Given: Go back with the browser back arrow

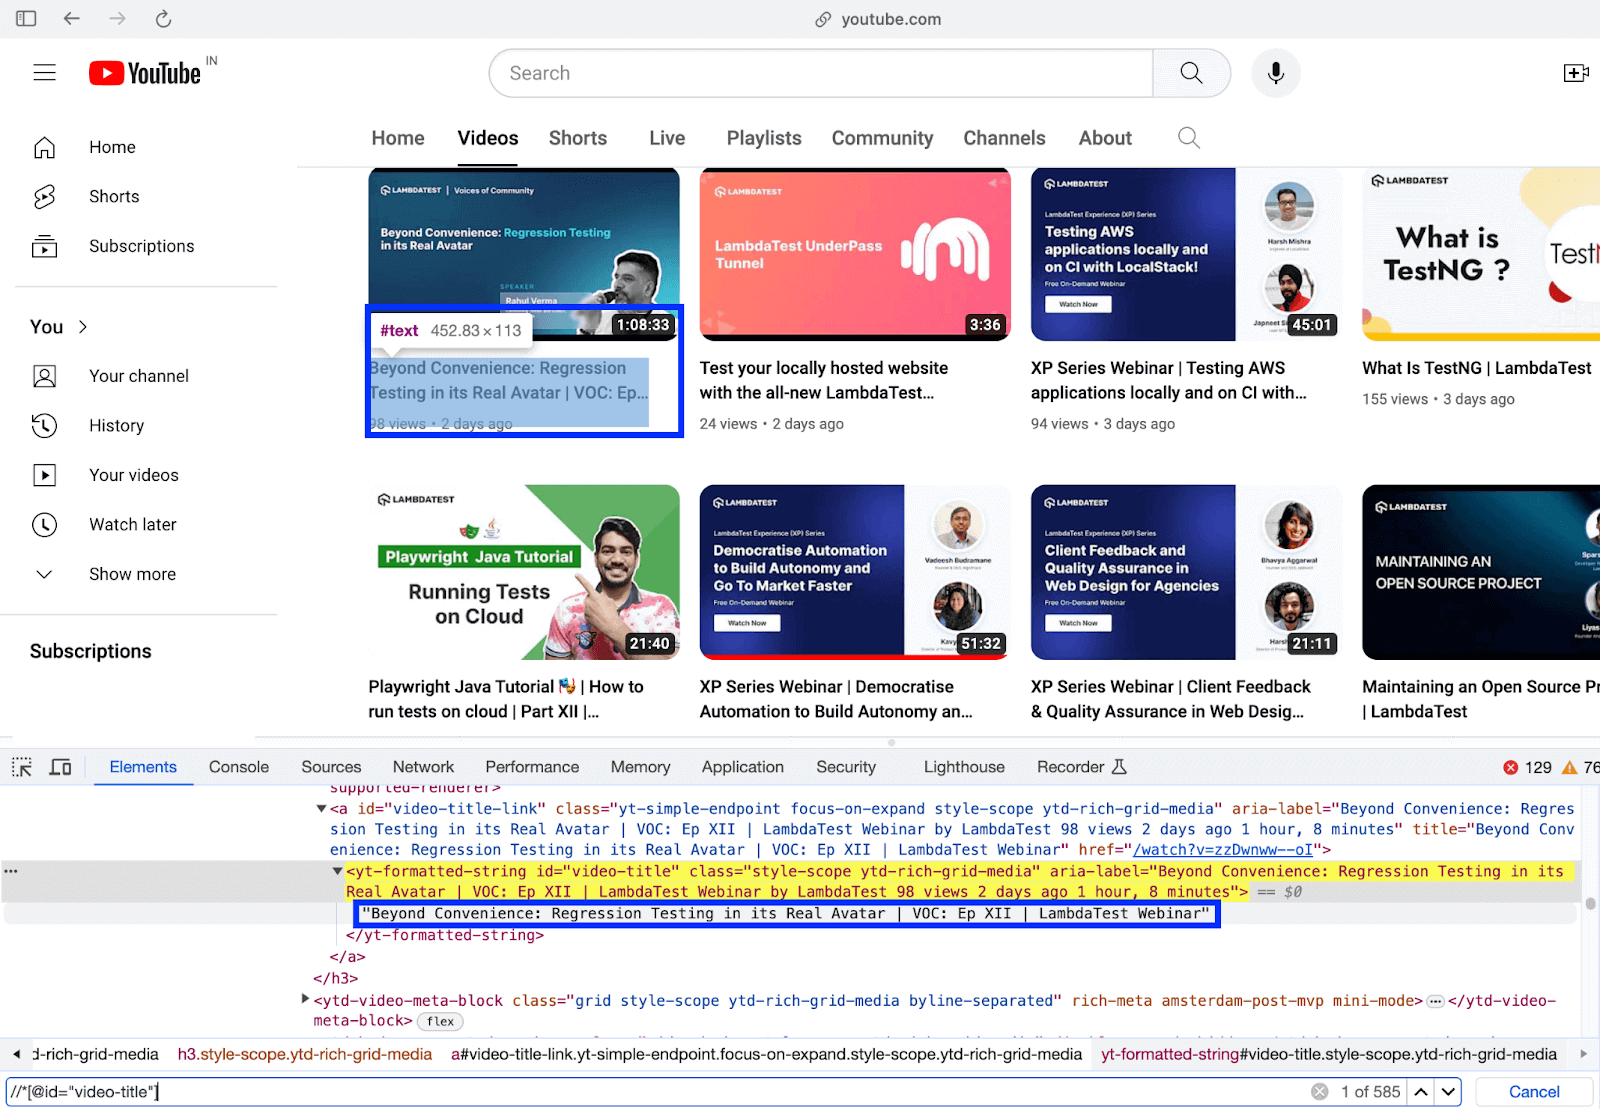Looking at the screenshot, I should click(71, 19).
